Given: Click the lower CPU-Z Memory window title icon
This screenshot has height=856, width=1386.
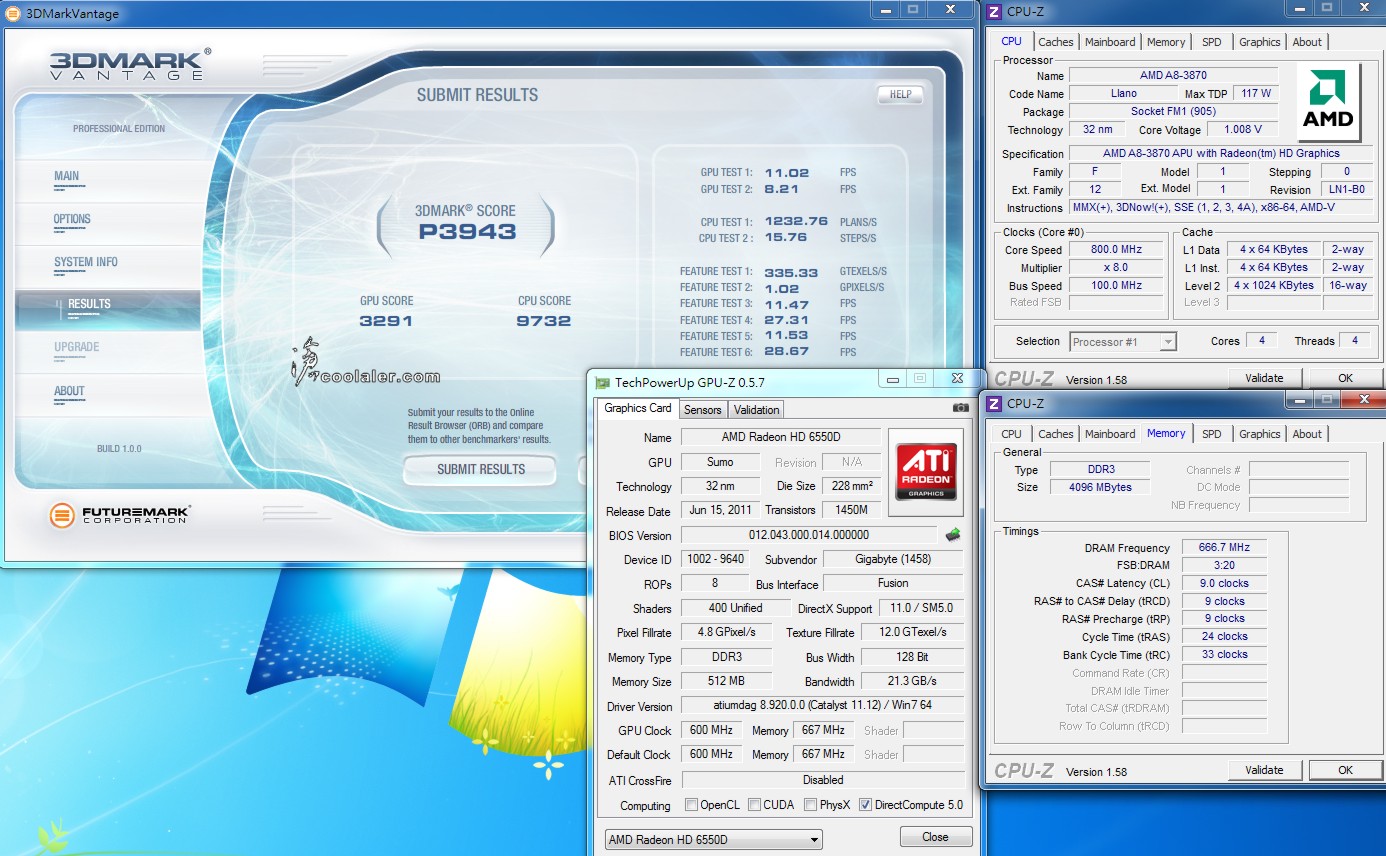Looking at the screenshot, I should click(x=994, y=403).
